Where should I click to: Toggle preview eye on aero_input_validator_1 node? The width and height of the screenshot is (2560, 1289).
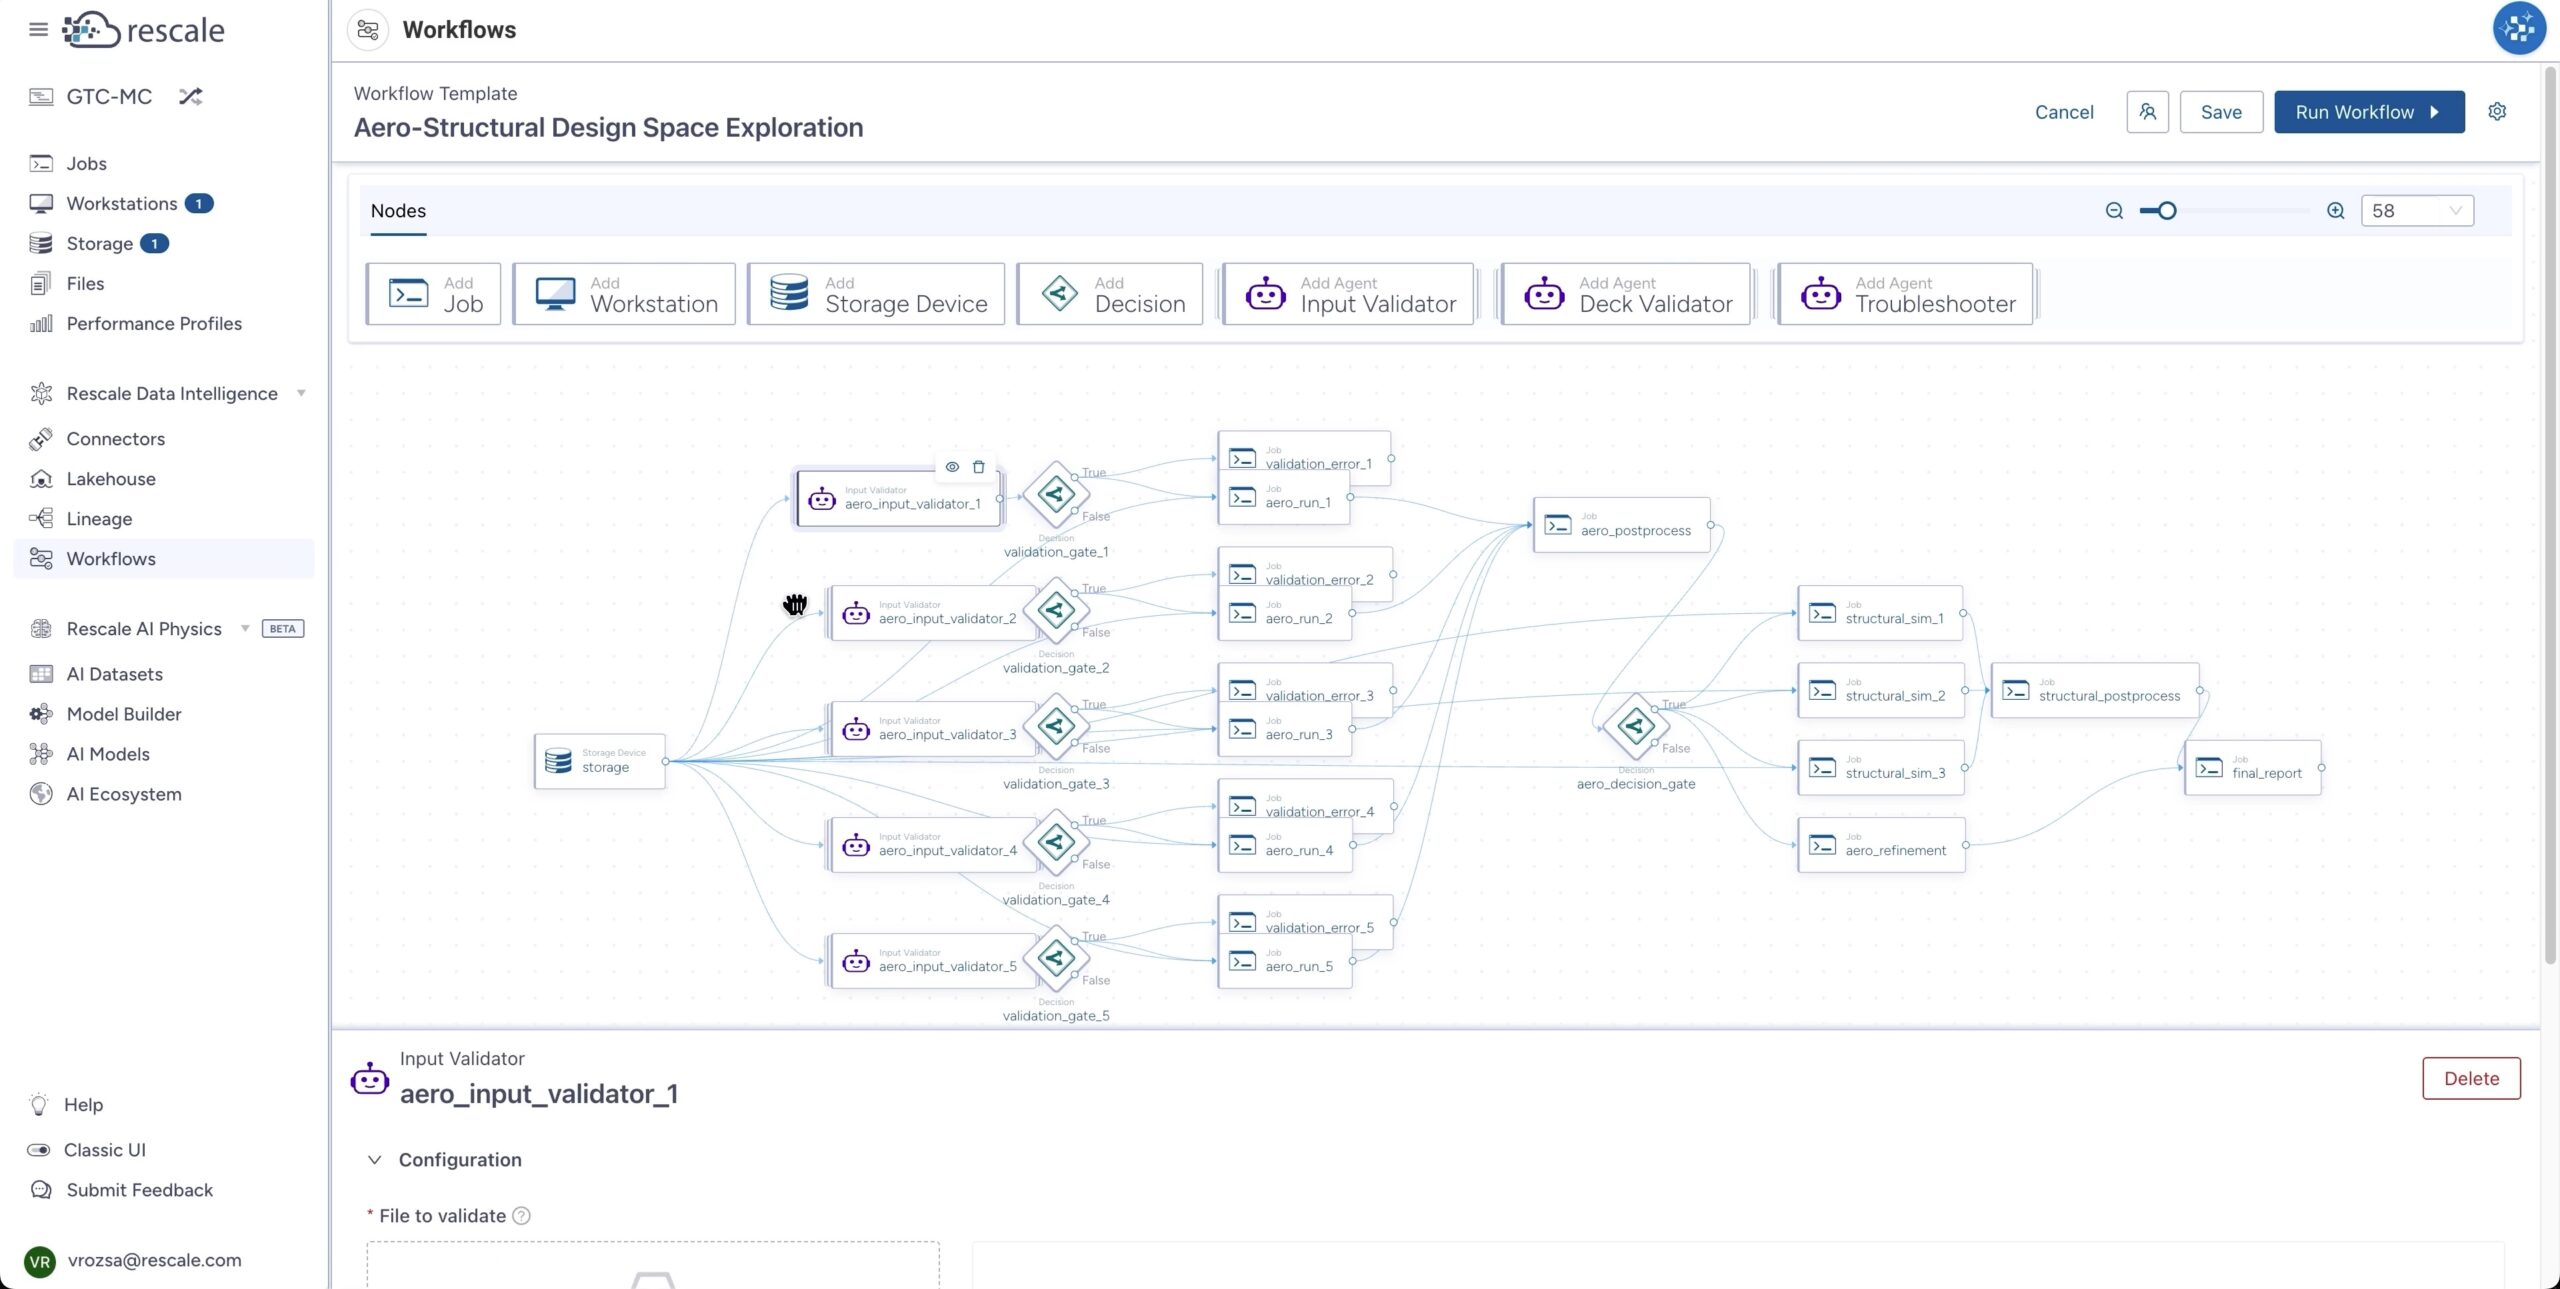pyautogui.click(x=952, y=467)
